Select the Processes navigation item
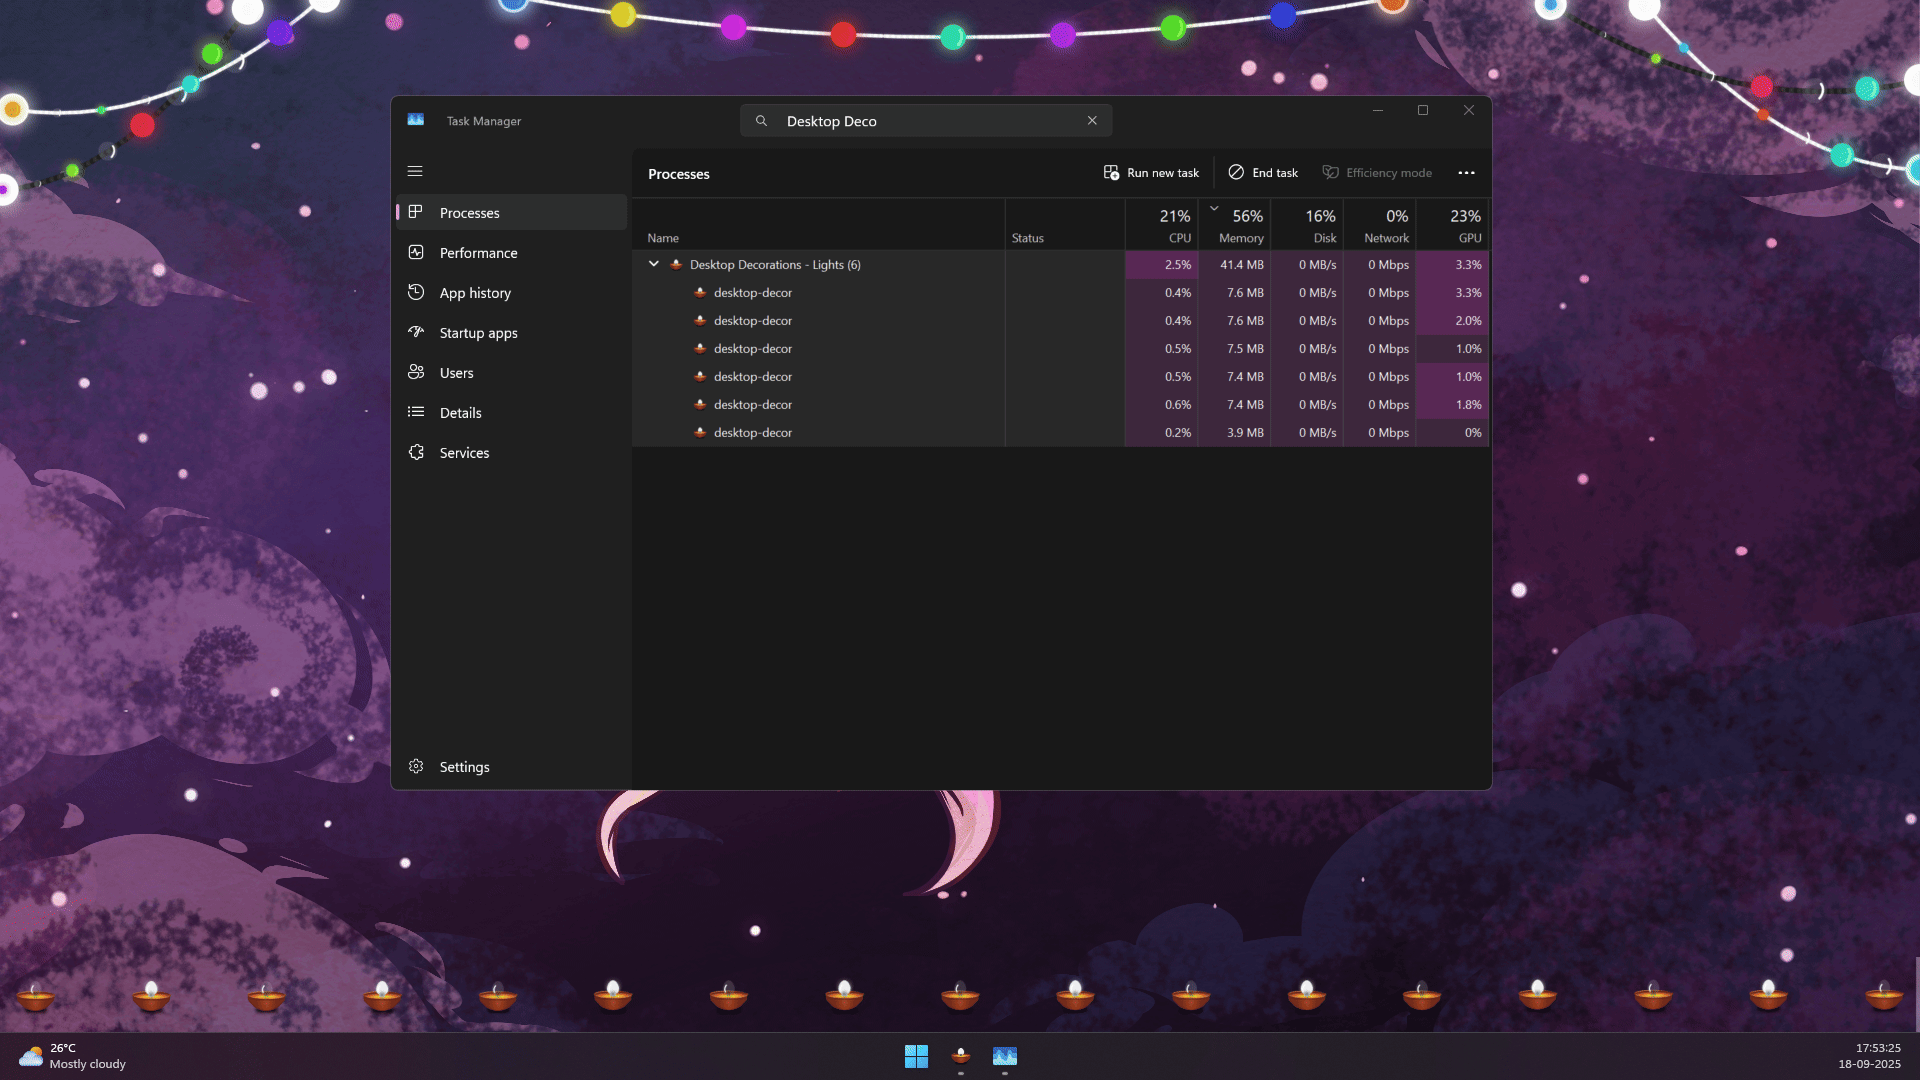The height and width of the screenshot is (1080, 1920). pyautogui.click(x=469, y=213)
